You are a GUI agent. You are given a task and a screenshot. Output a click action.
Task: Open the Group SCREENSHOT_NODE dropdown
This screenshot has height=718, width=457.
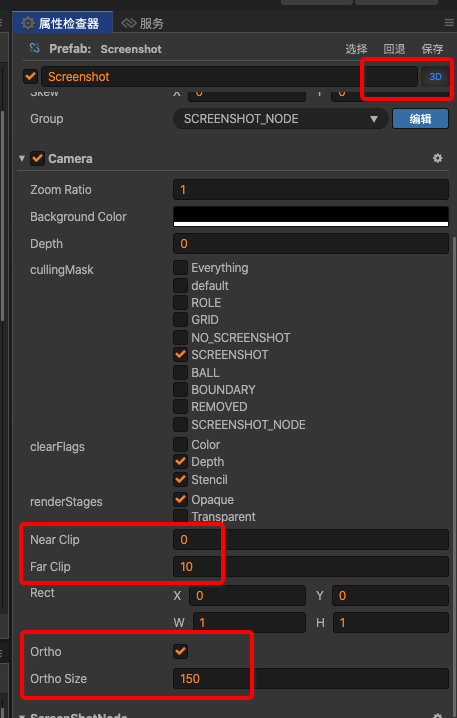click(281, 119)
